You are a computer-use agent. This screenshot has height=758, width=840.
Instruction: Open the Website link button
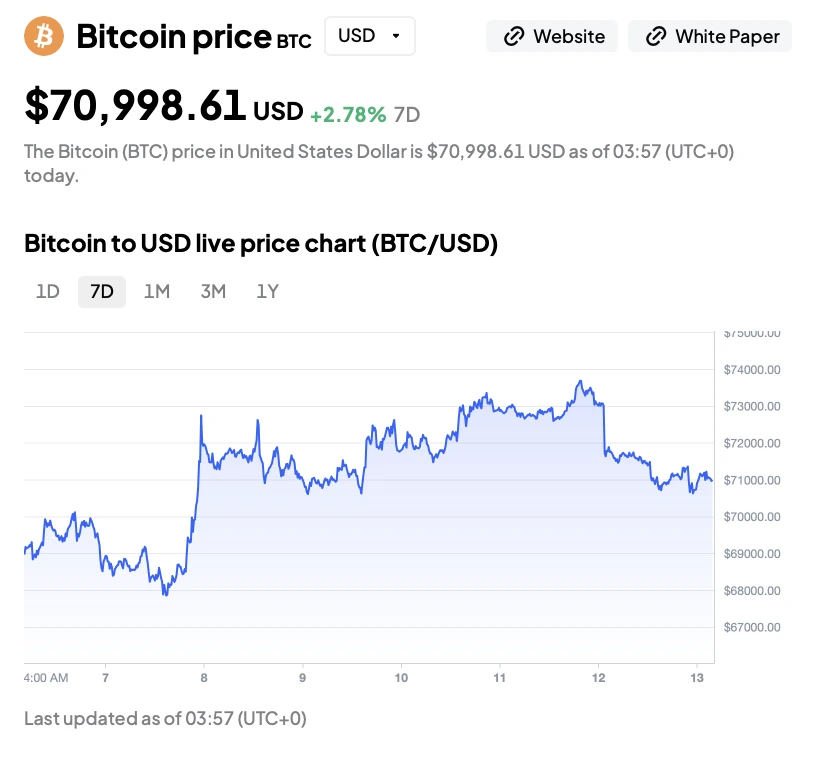pyautogui.click(x=552, y=37)
